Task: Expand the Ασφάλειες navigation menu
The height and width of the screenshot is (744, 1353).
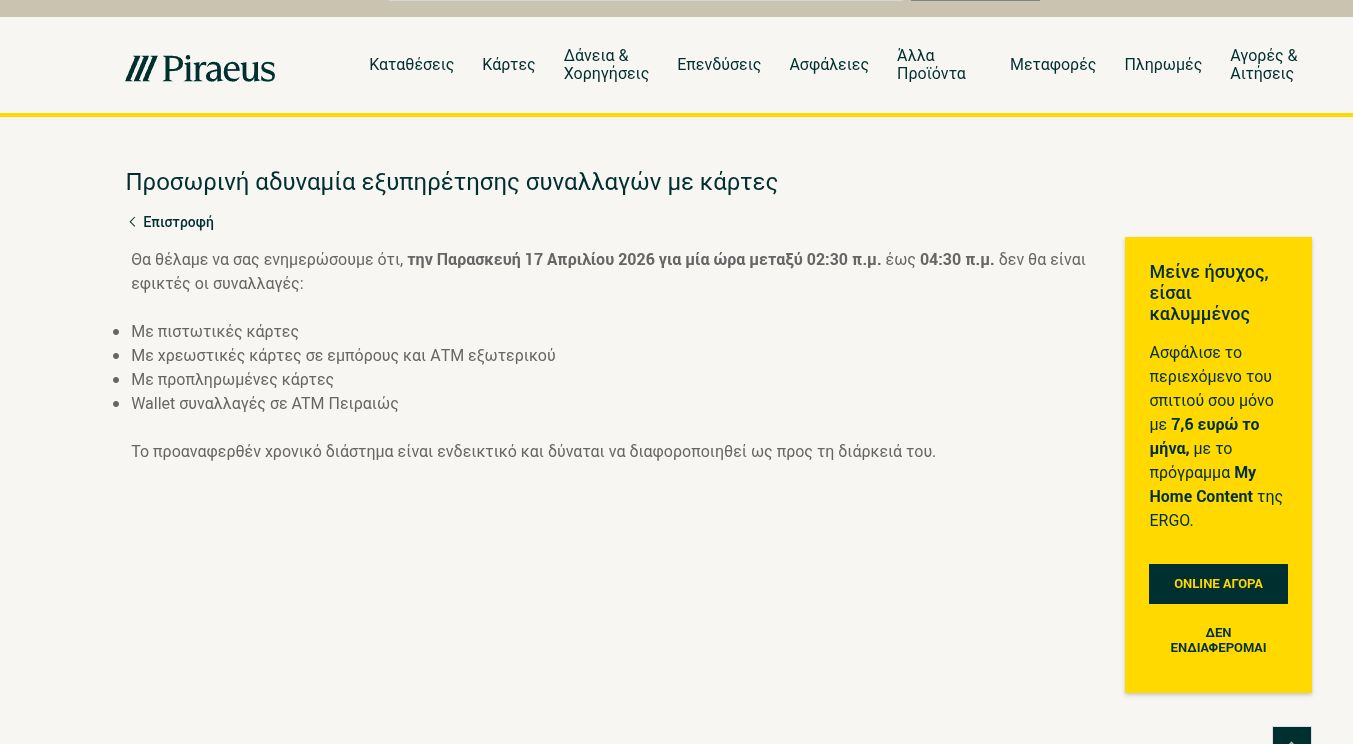Action: coord(828,65)
